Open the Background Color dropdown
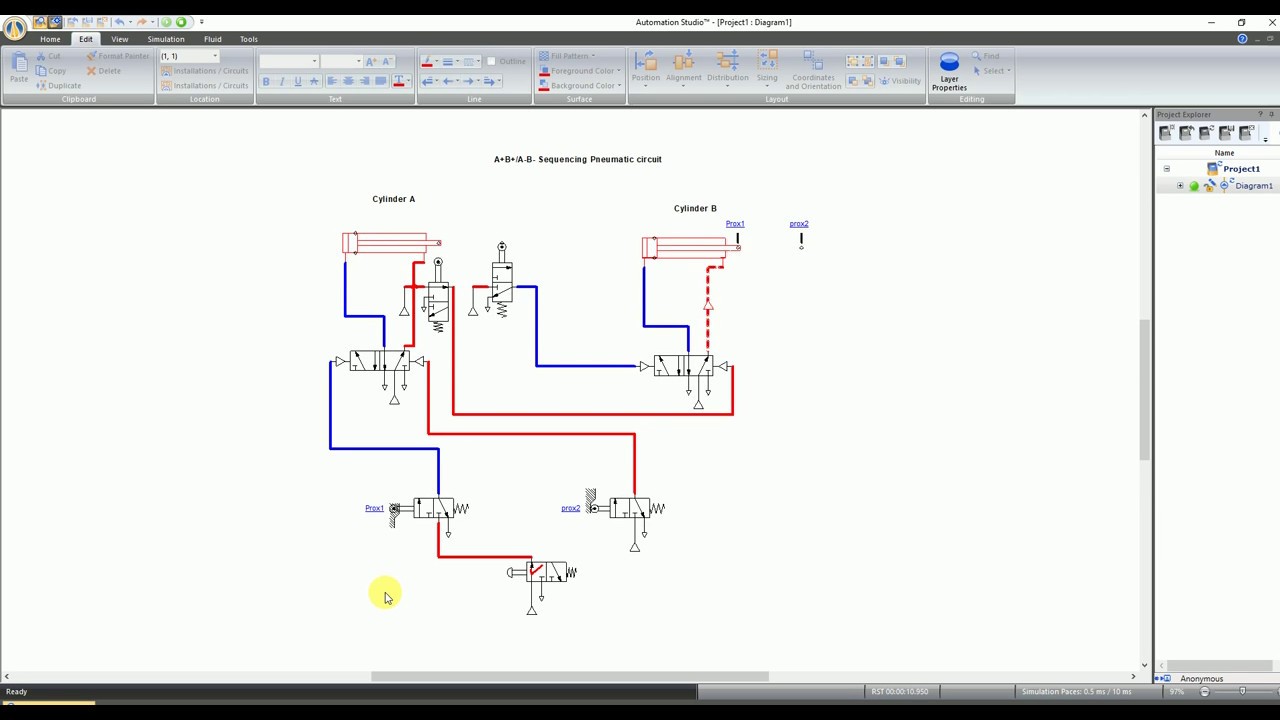 (x=581, y=86)
